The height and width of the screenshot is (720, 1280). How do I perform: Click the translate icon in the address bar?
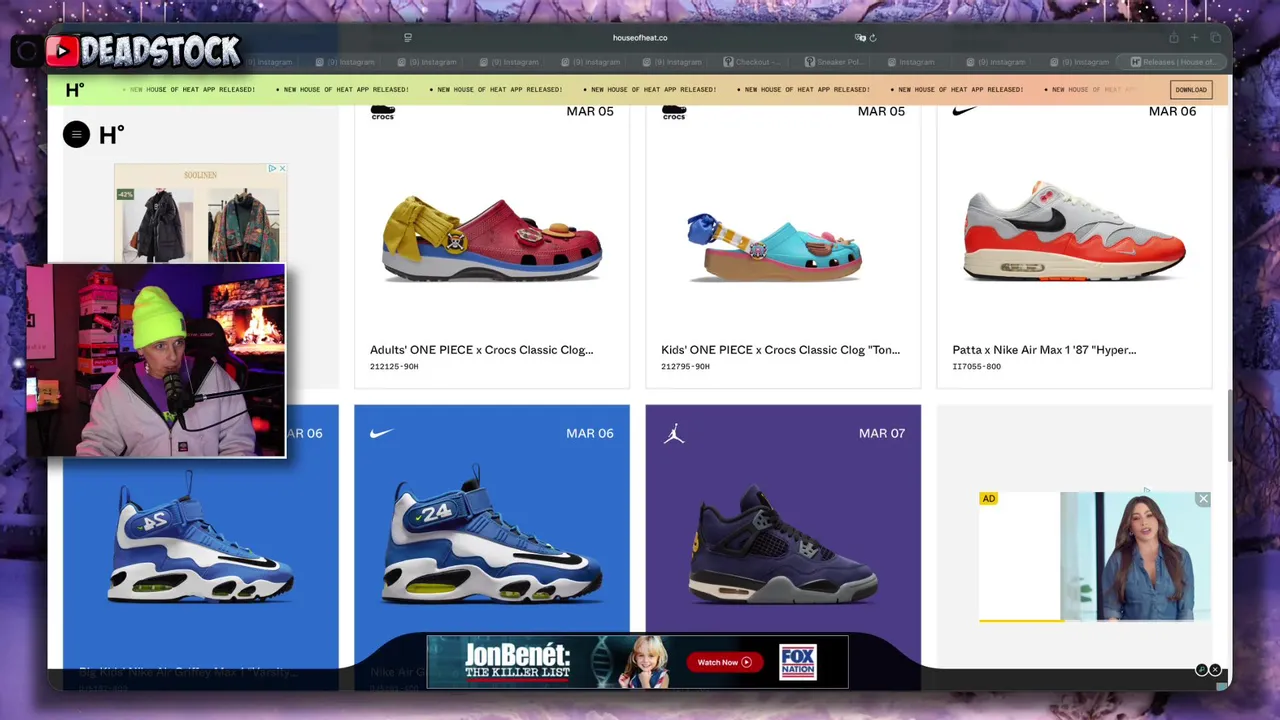860,38
